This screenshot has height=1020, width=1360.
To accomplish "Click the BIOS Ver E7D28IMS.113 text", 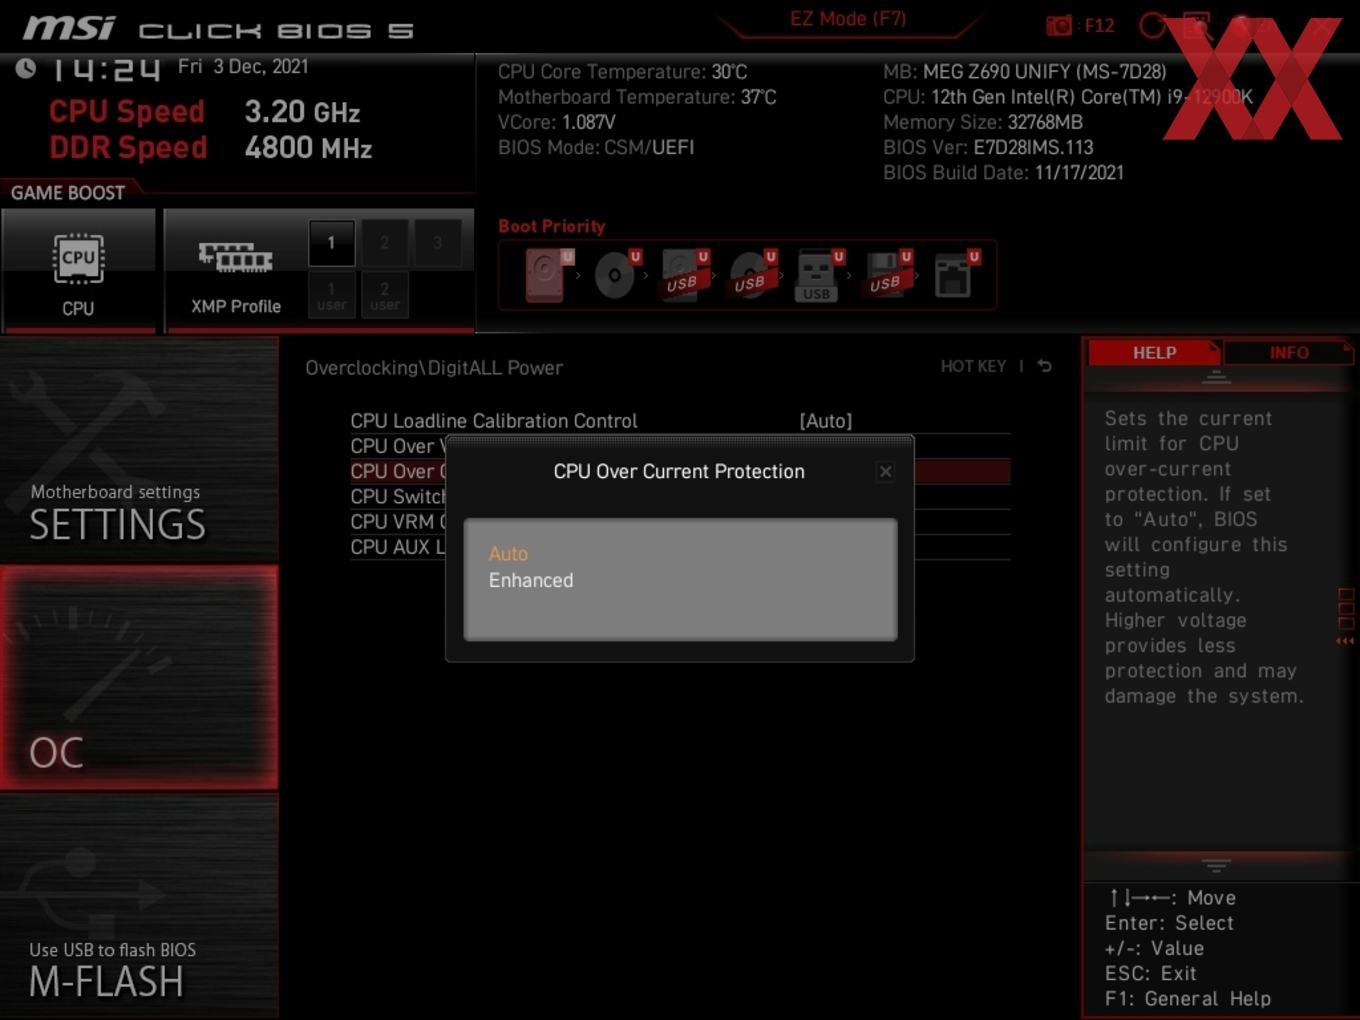I will point(988,147).
